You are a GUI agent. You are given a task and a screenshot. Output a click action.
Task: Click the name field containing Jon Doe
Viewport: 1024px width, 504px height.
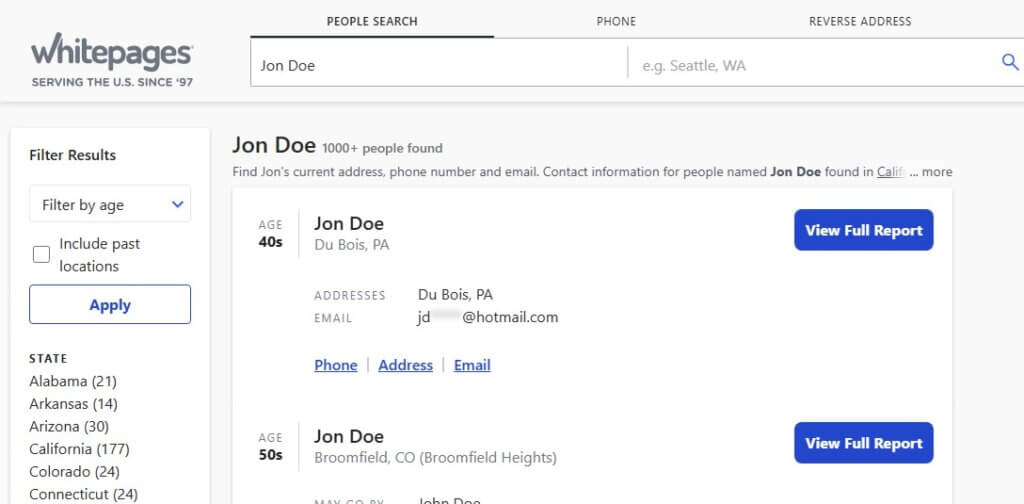[x=439, y=65]
